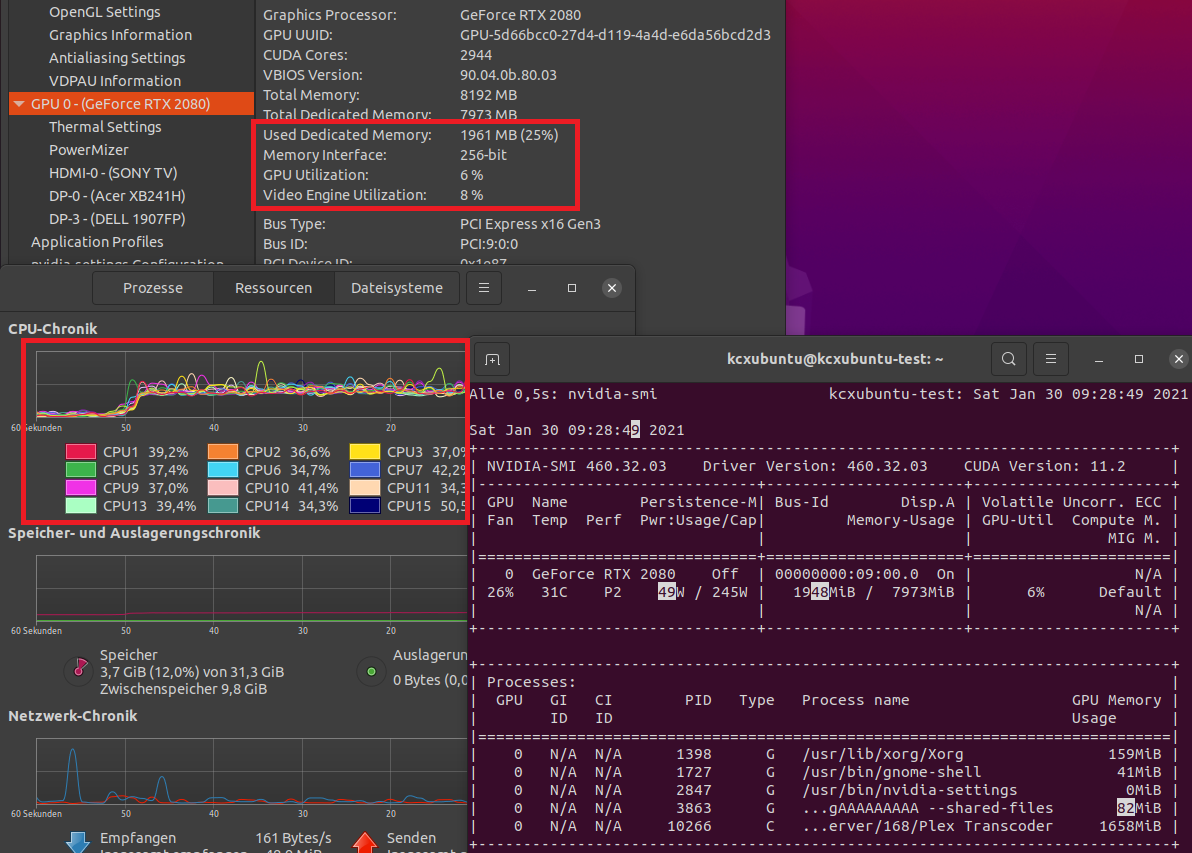The height and width of the screenshot is (853, 1192).
Task: Click the Video Engine Utilization 8 % value
Action: [x=471, y=195]
